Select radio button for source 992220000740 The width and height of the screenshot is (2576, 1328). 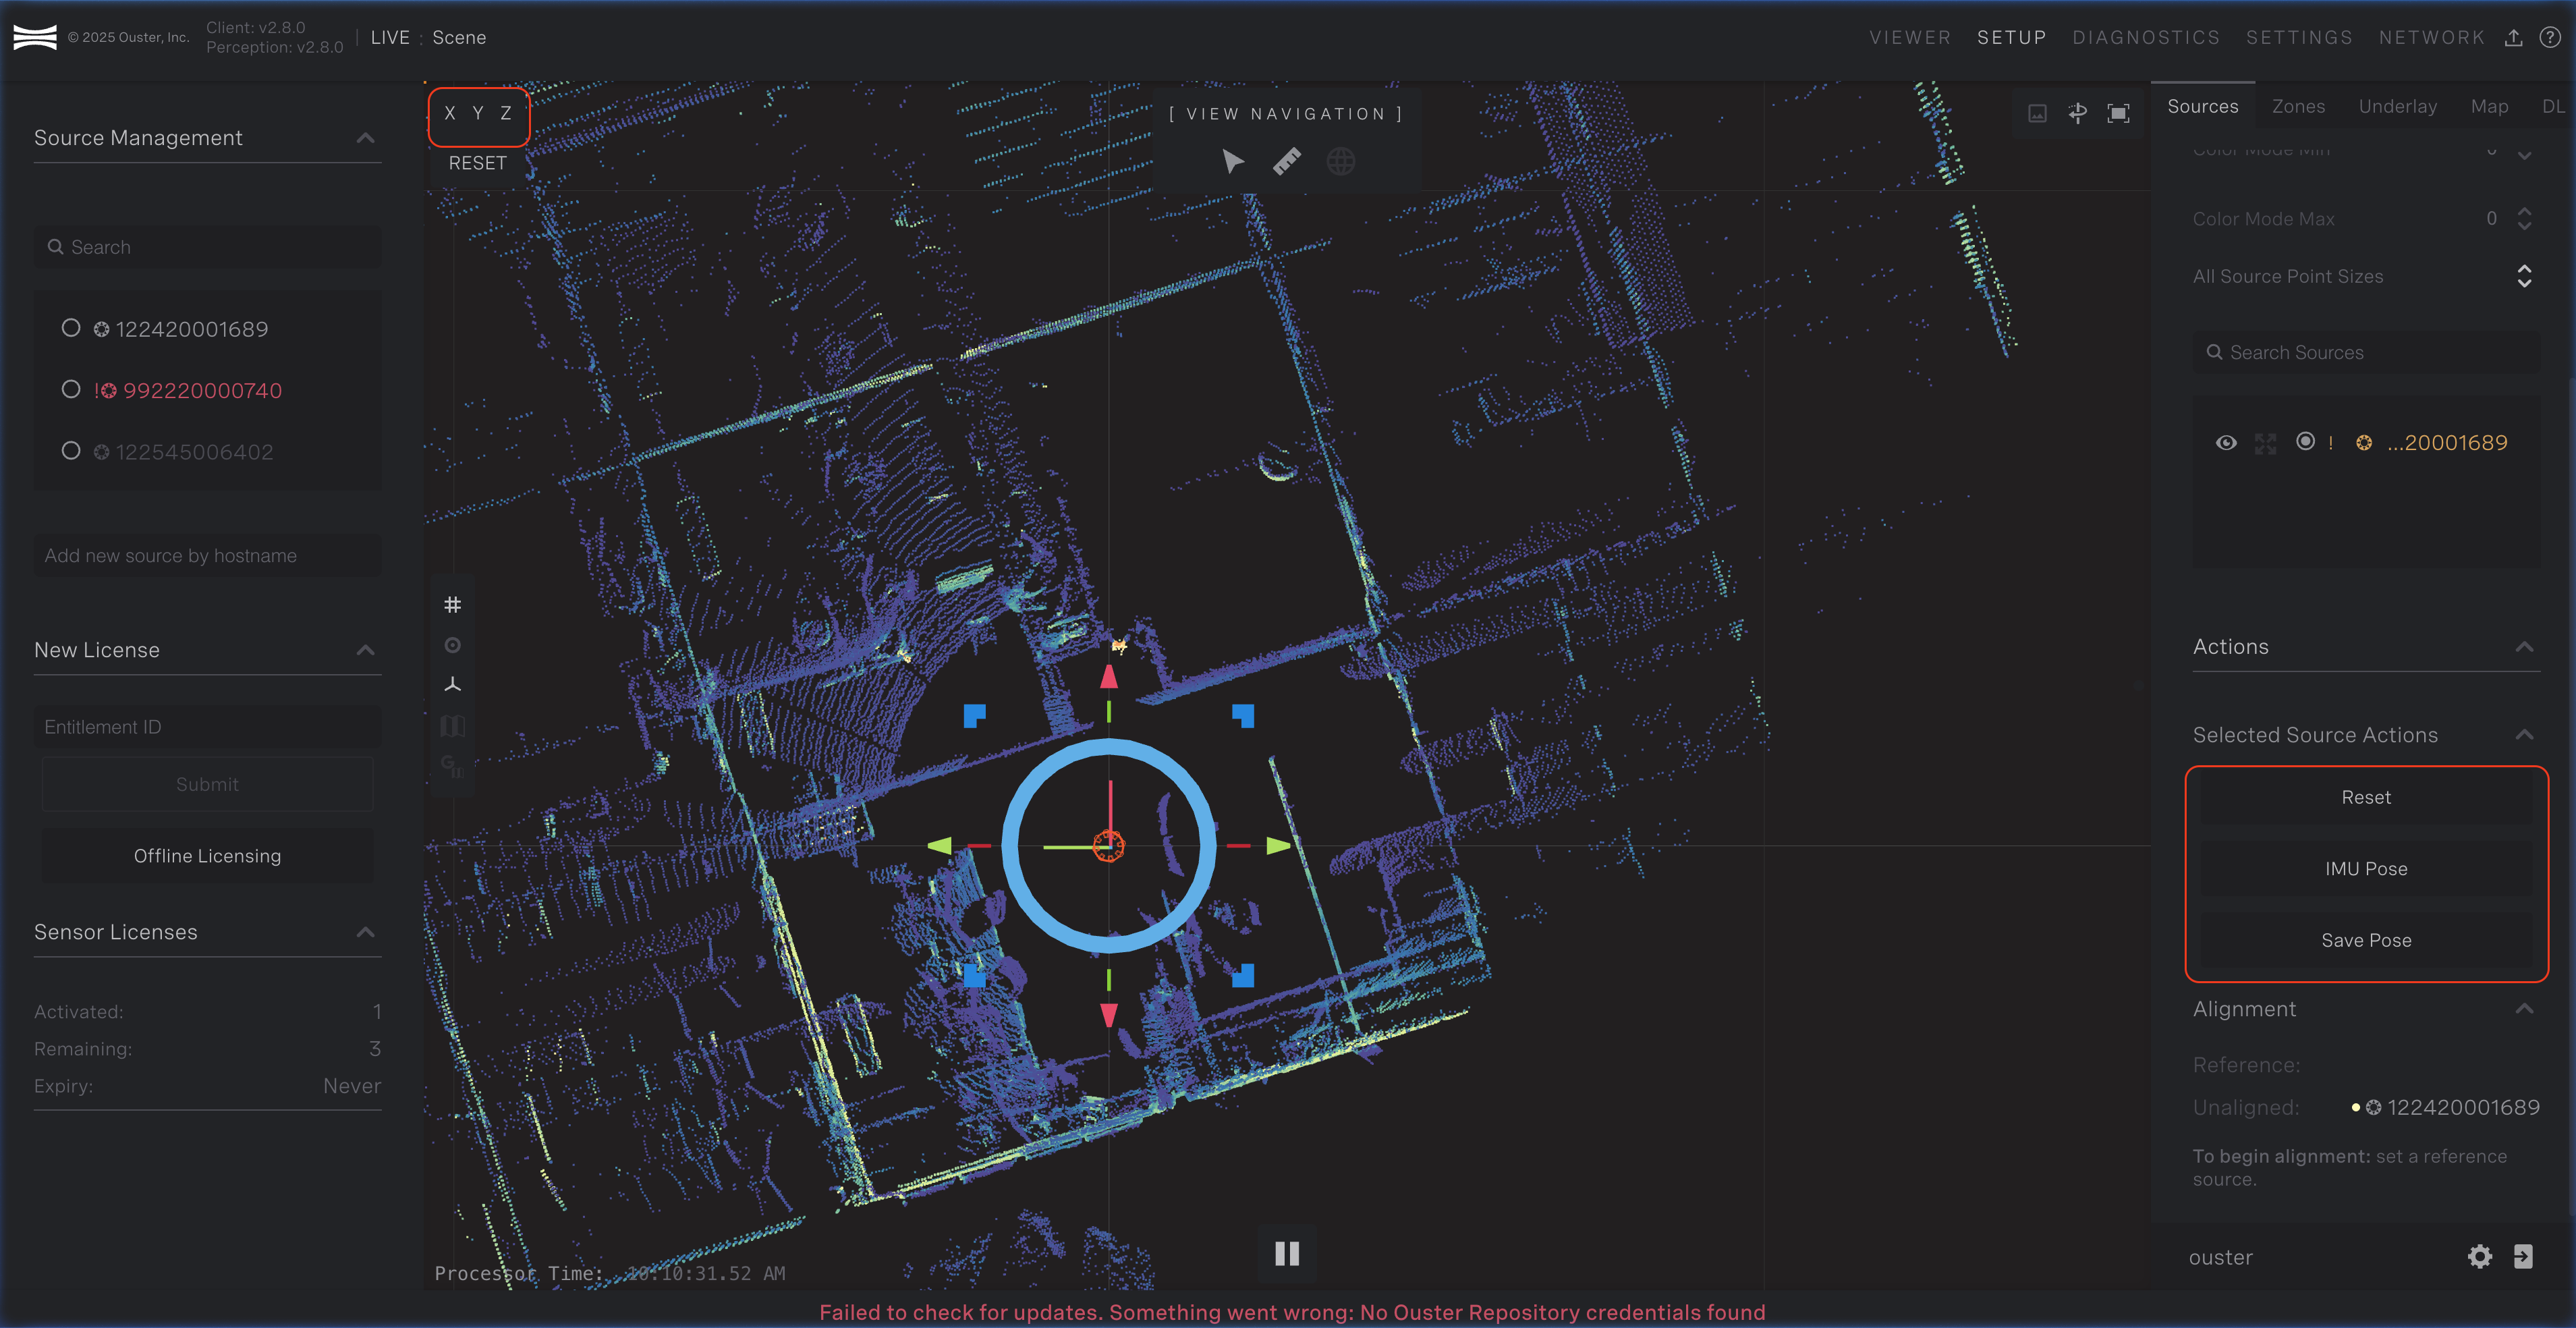(71, 389)
